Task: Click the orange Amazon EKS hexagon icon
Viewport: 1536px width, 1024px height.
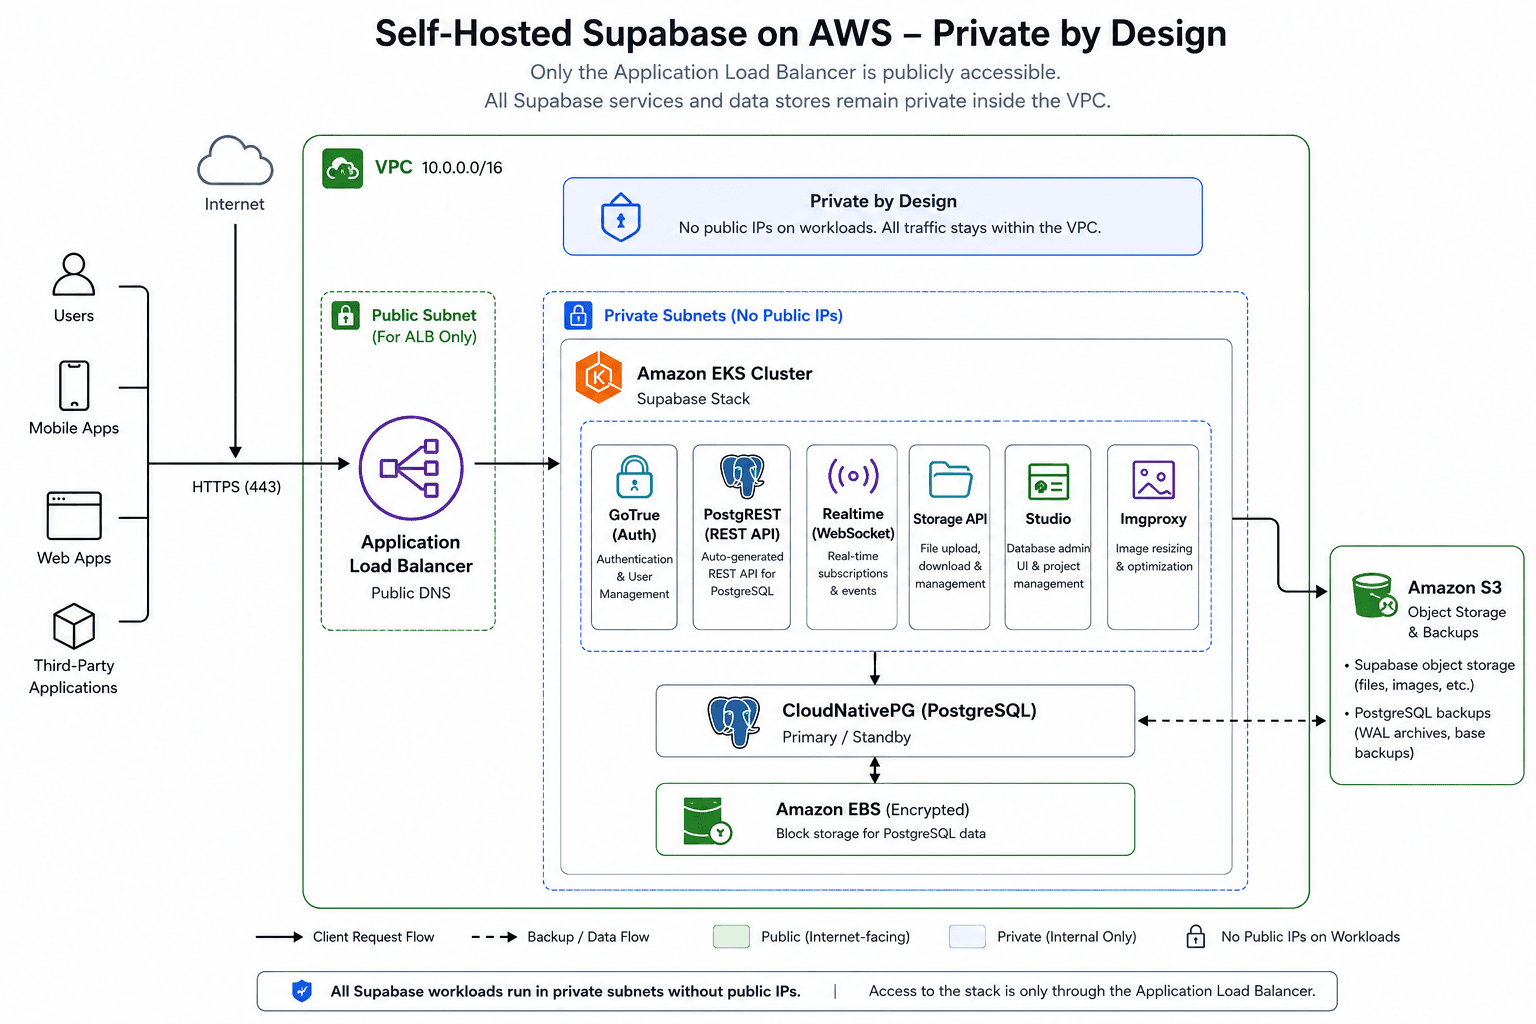Action: (599, 377)
